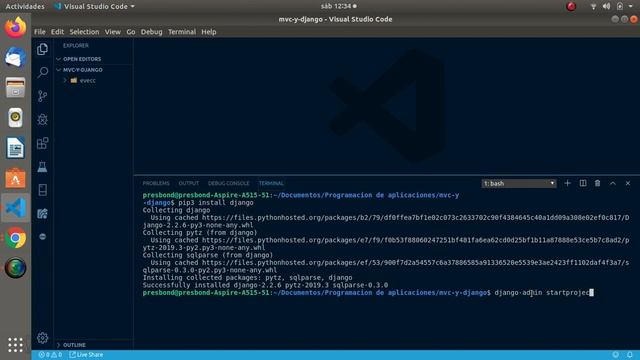The width and height of the screenshot is (640, 360).
Task: Close the terminal panel
Action: [628, 183]
